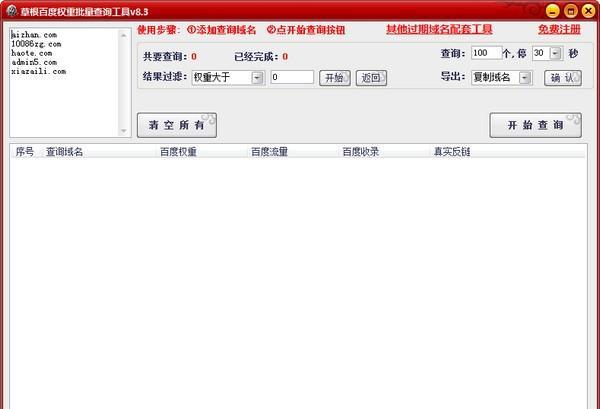
Task: Click the ①添加查询域名 step text
Action: (222, 30)
